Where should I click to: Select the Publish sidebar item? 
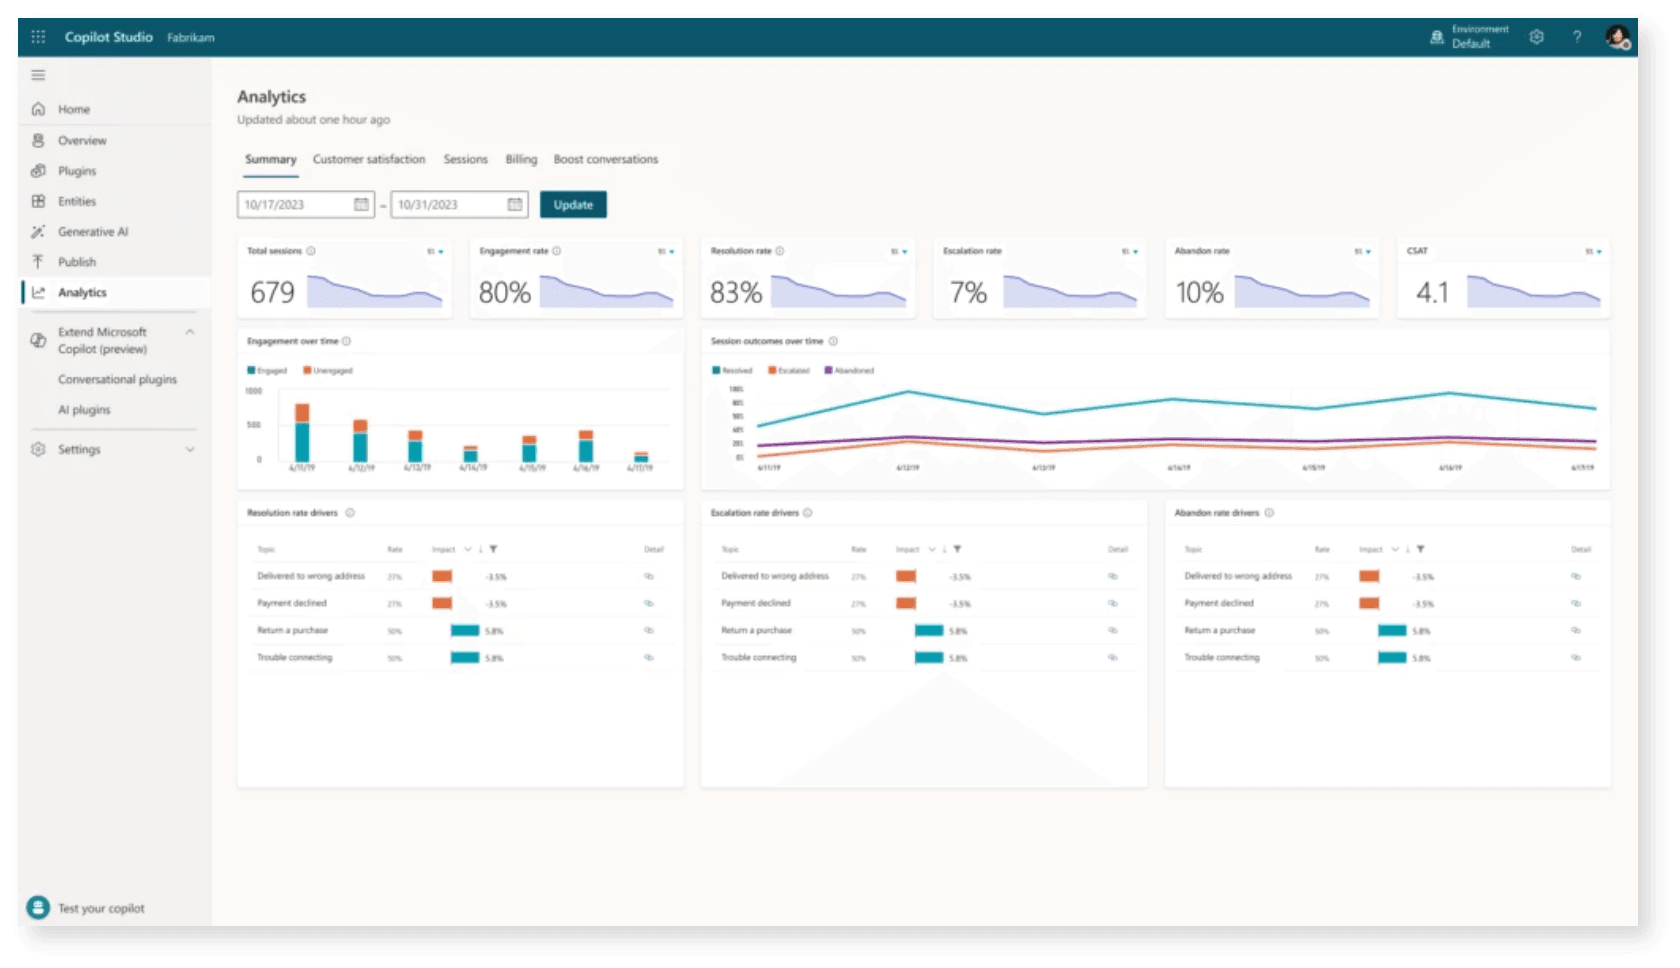coord(76,261)
